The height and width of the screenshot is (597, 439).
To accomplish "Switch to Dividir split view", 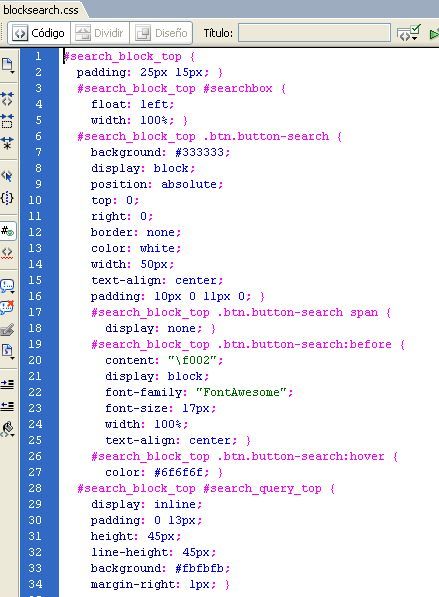I will click(100, 34).
